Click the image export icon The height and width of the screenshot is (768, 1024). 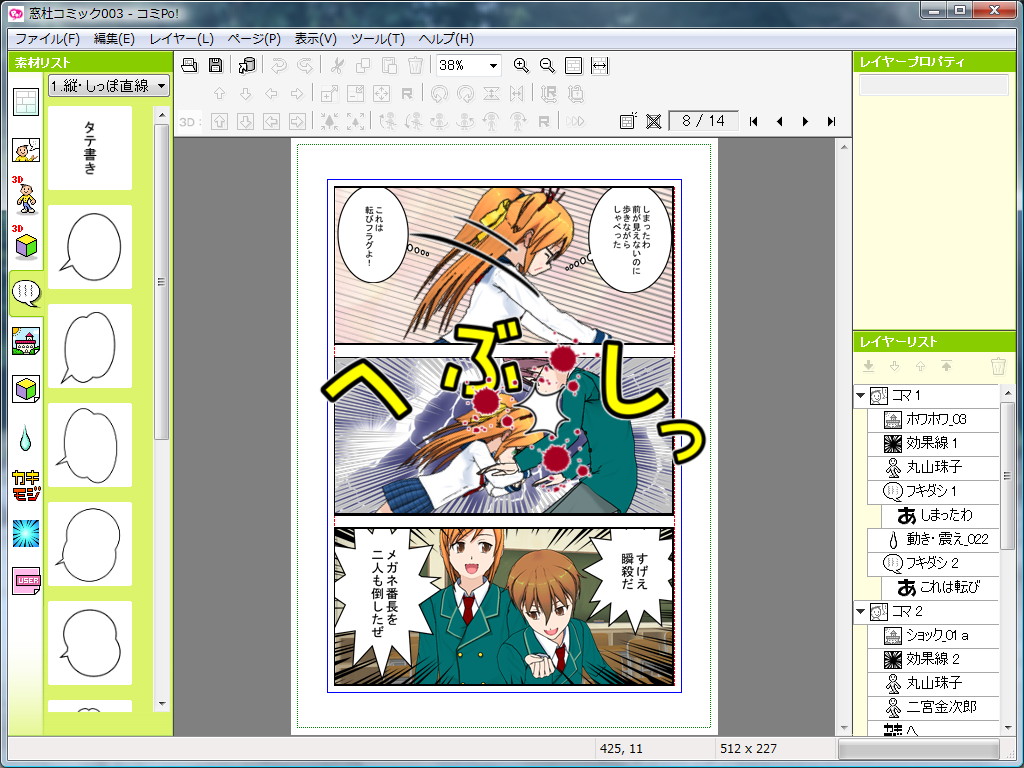[247, 65]
